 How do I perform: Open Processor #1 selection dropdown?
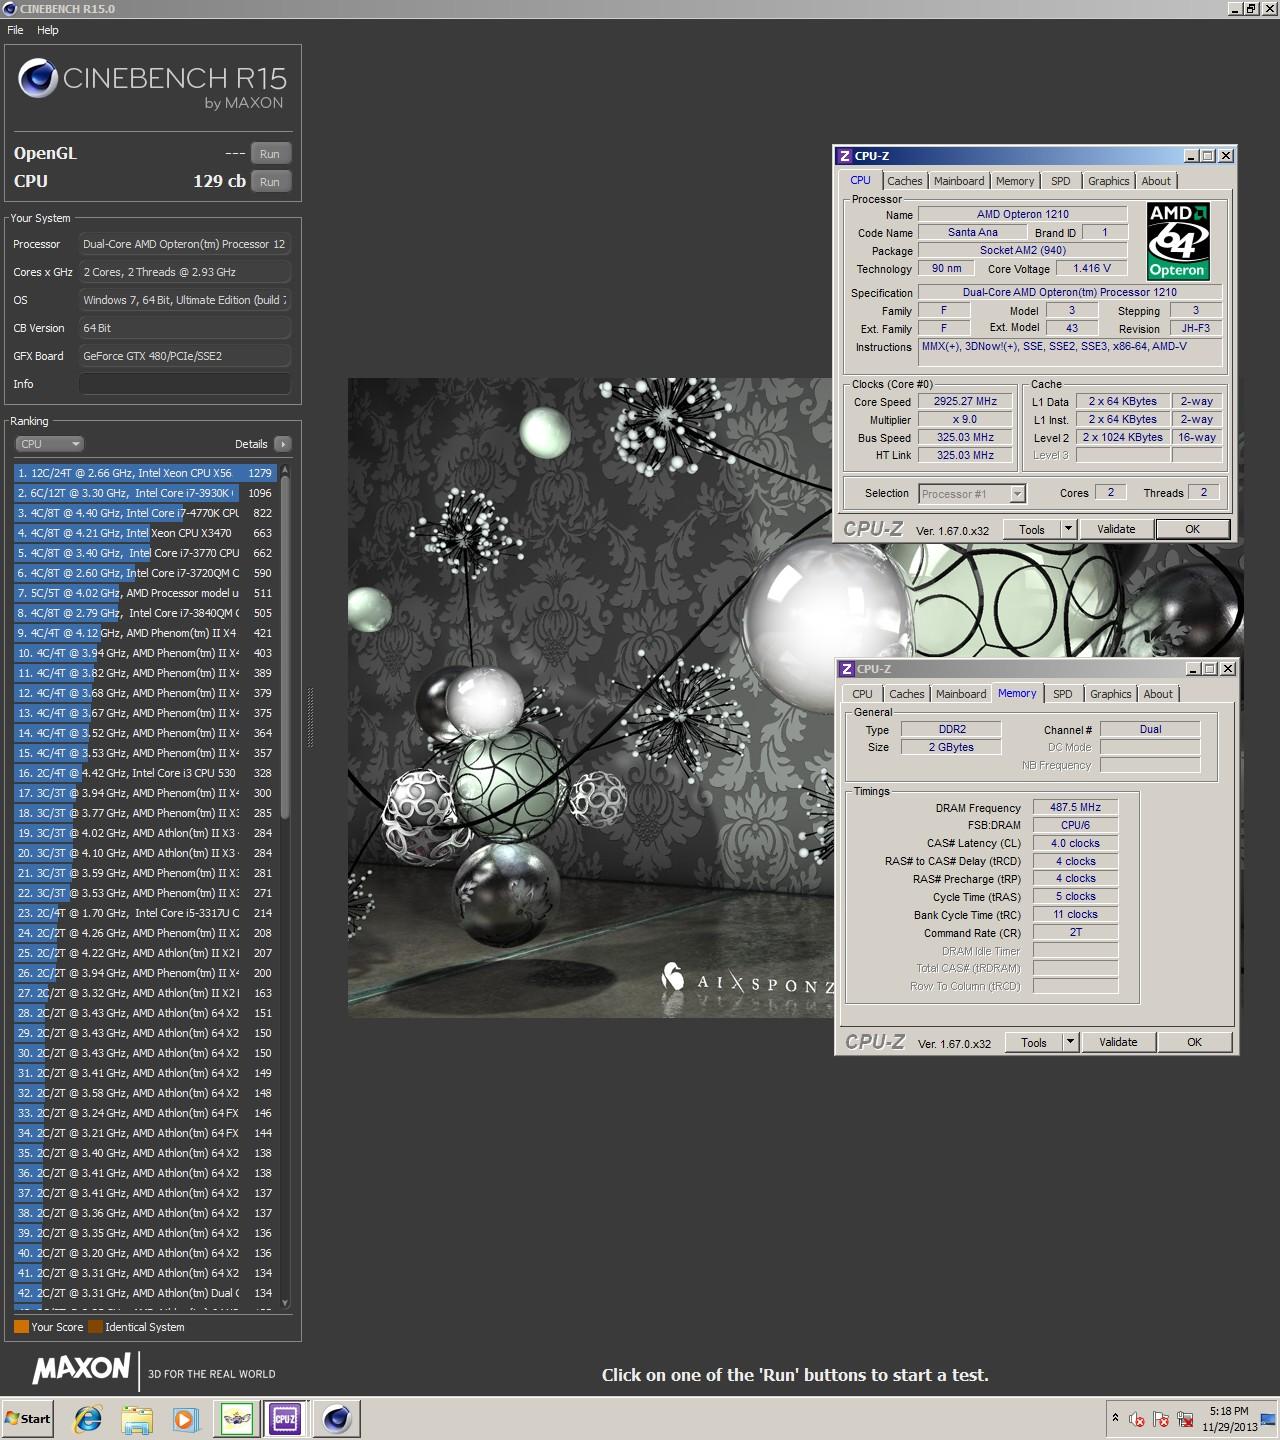point(972,494)
